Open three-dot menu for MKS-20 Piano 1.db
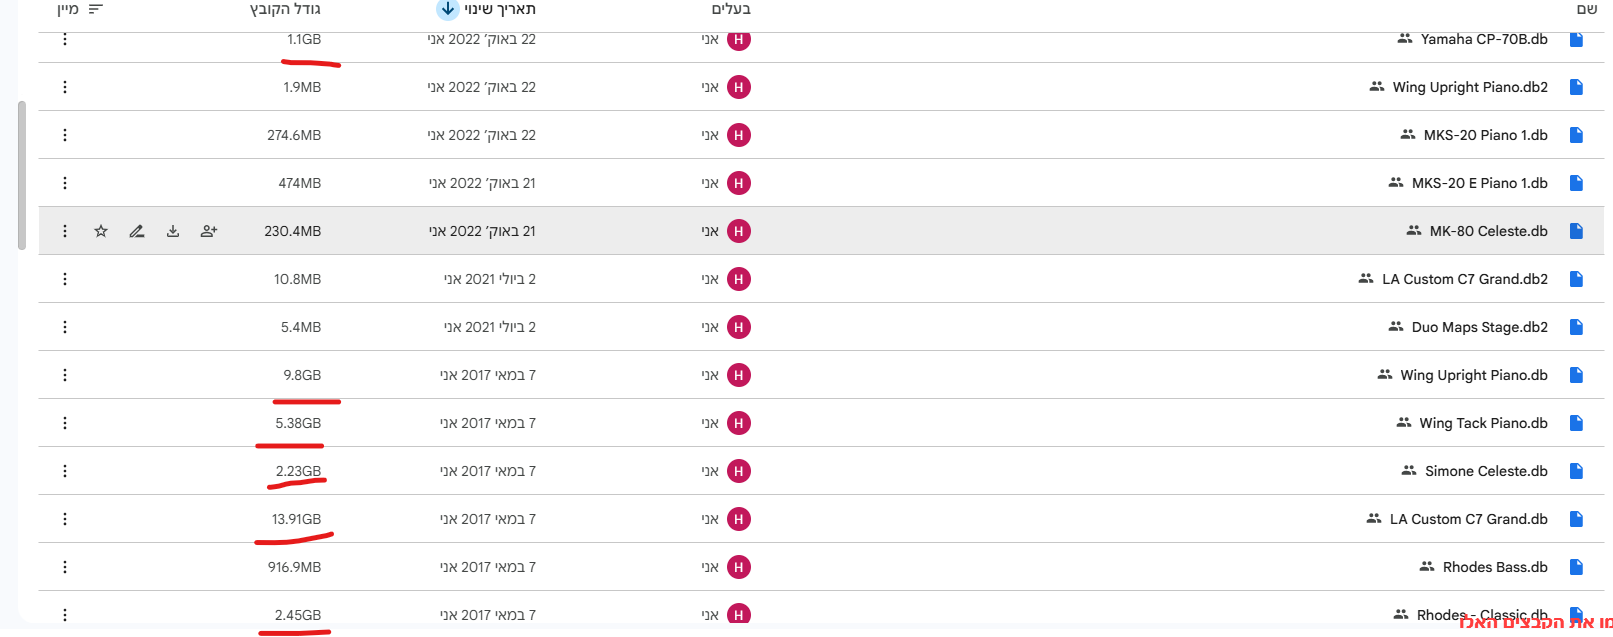Image resolution: width=1613 pixels, height=637 pixels. pyautogui.click(x=65, y=135)
